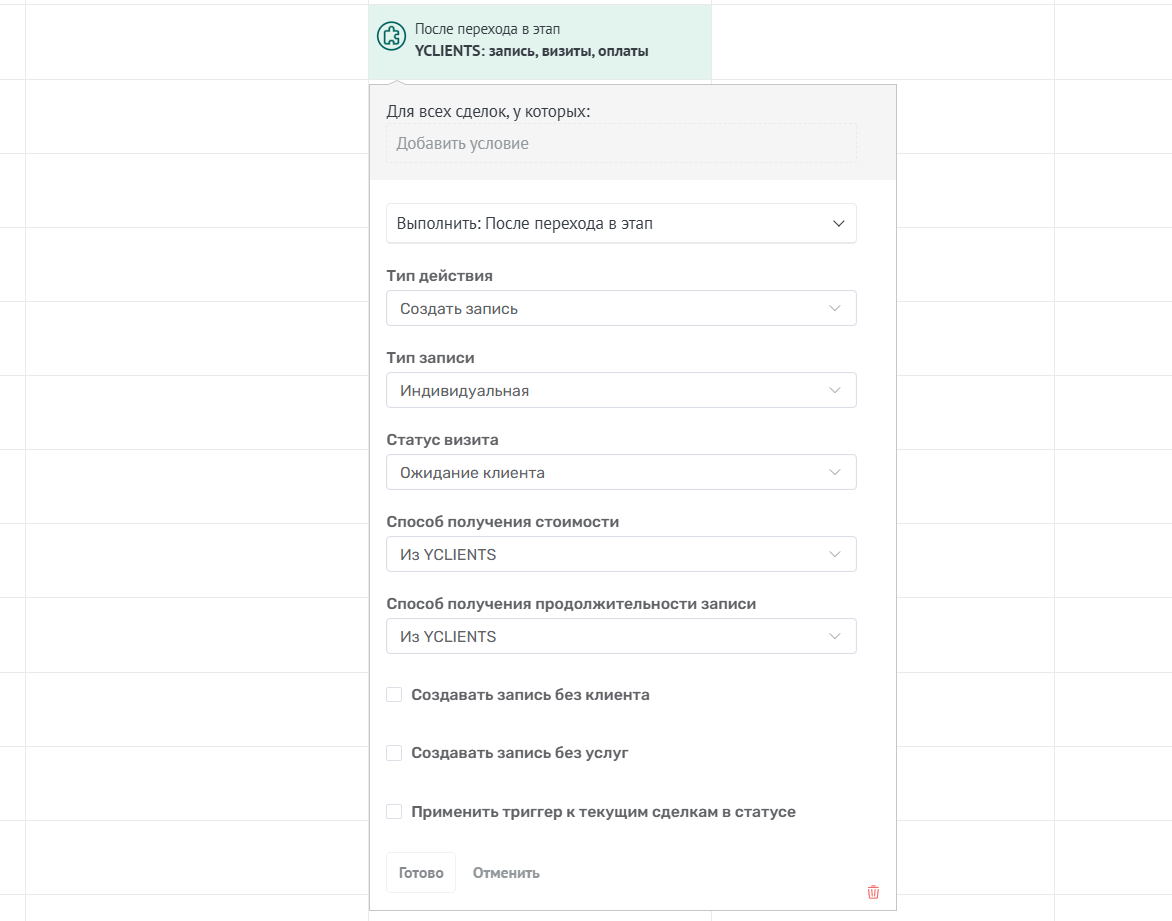Delete trigger with red trash icon

point(873,892)
